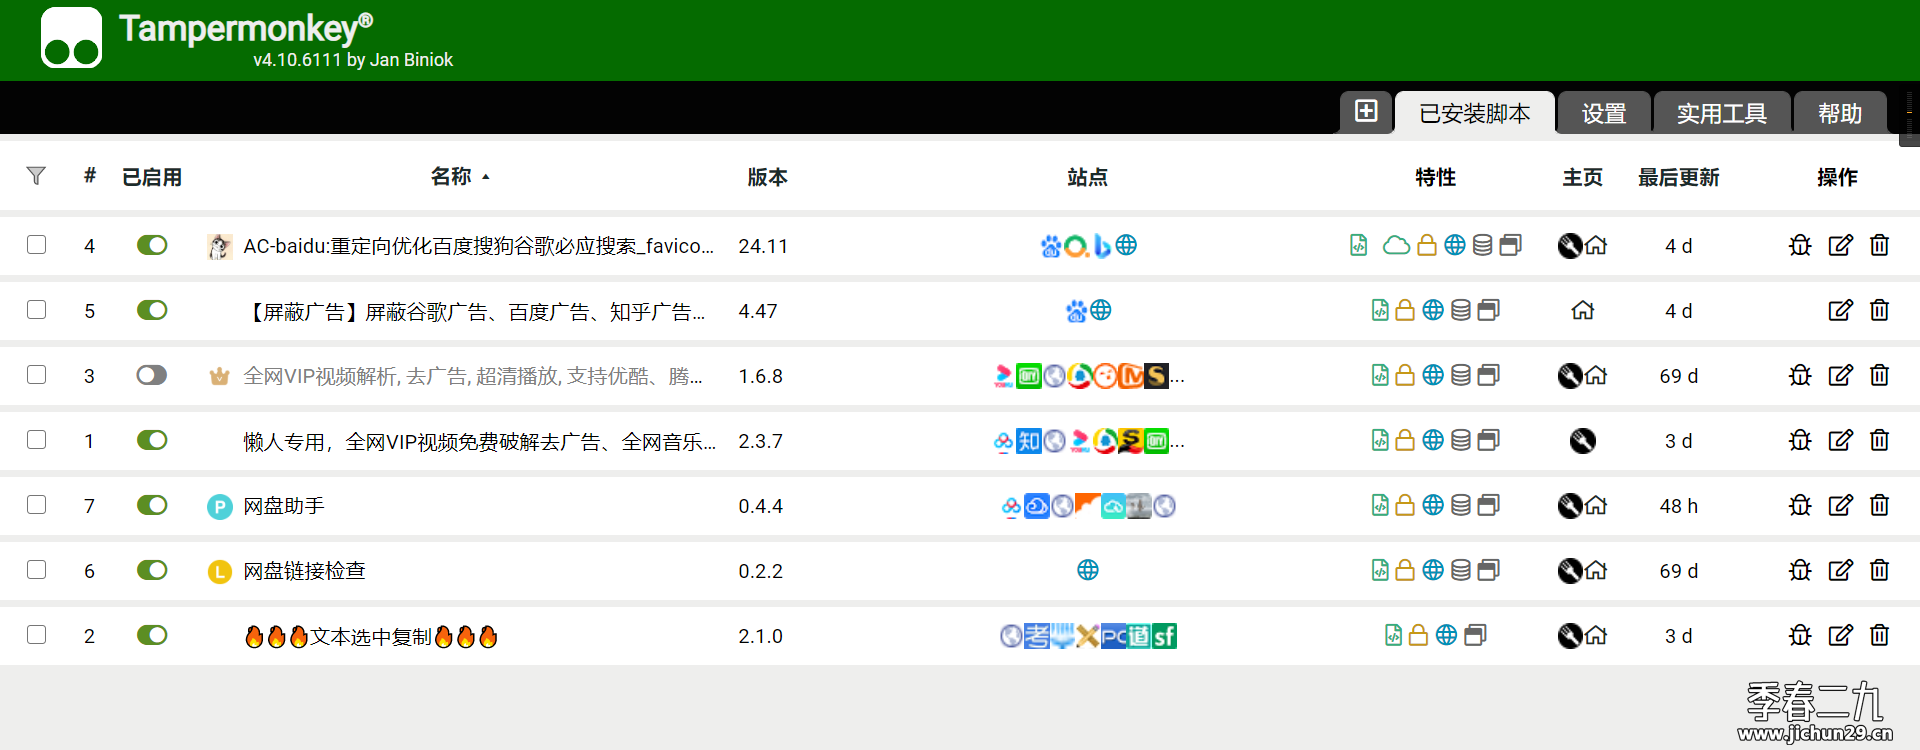Delete the AC-baidu script
1920x750 pixels.
(x=1880, y=245)
